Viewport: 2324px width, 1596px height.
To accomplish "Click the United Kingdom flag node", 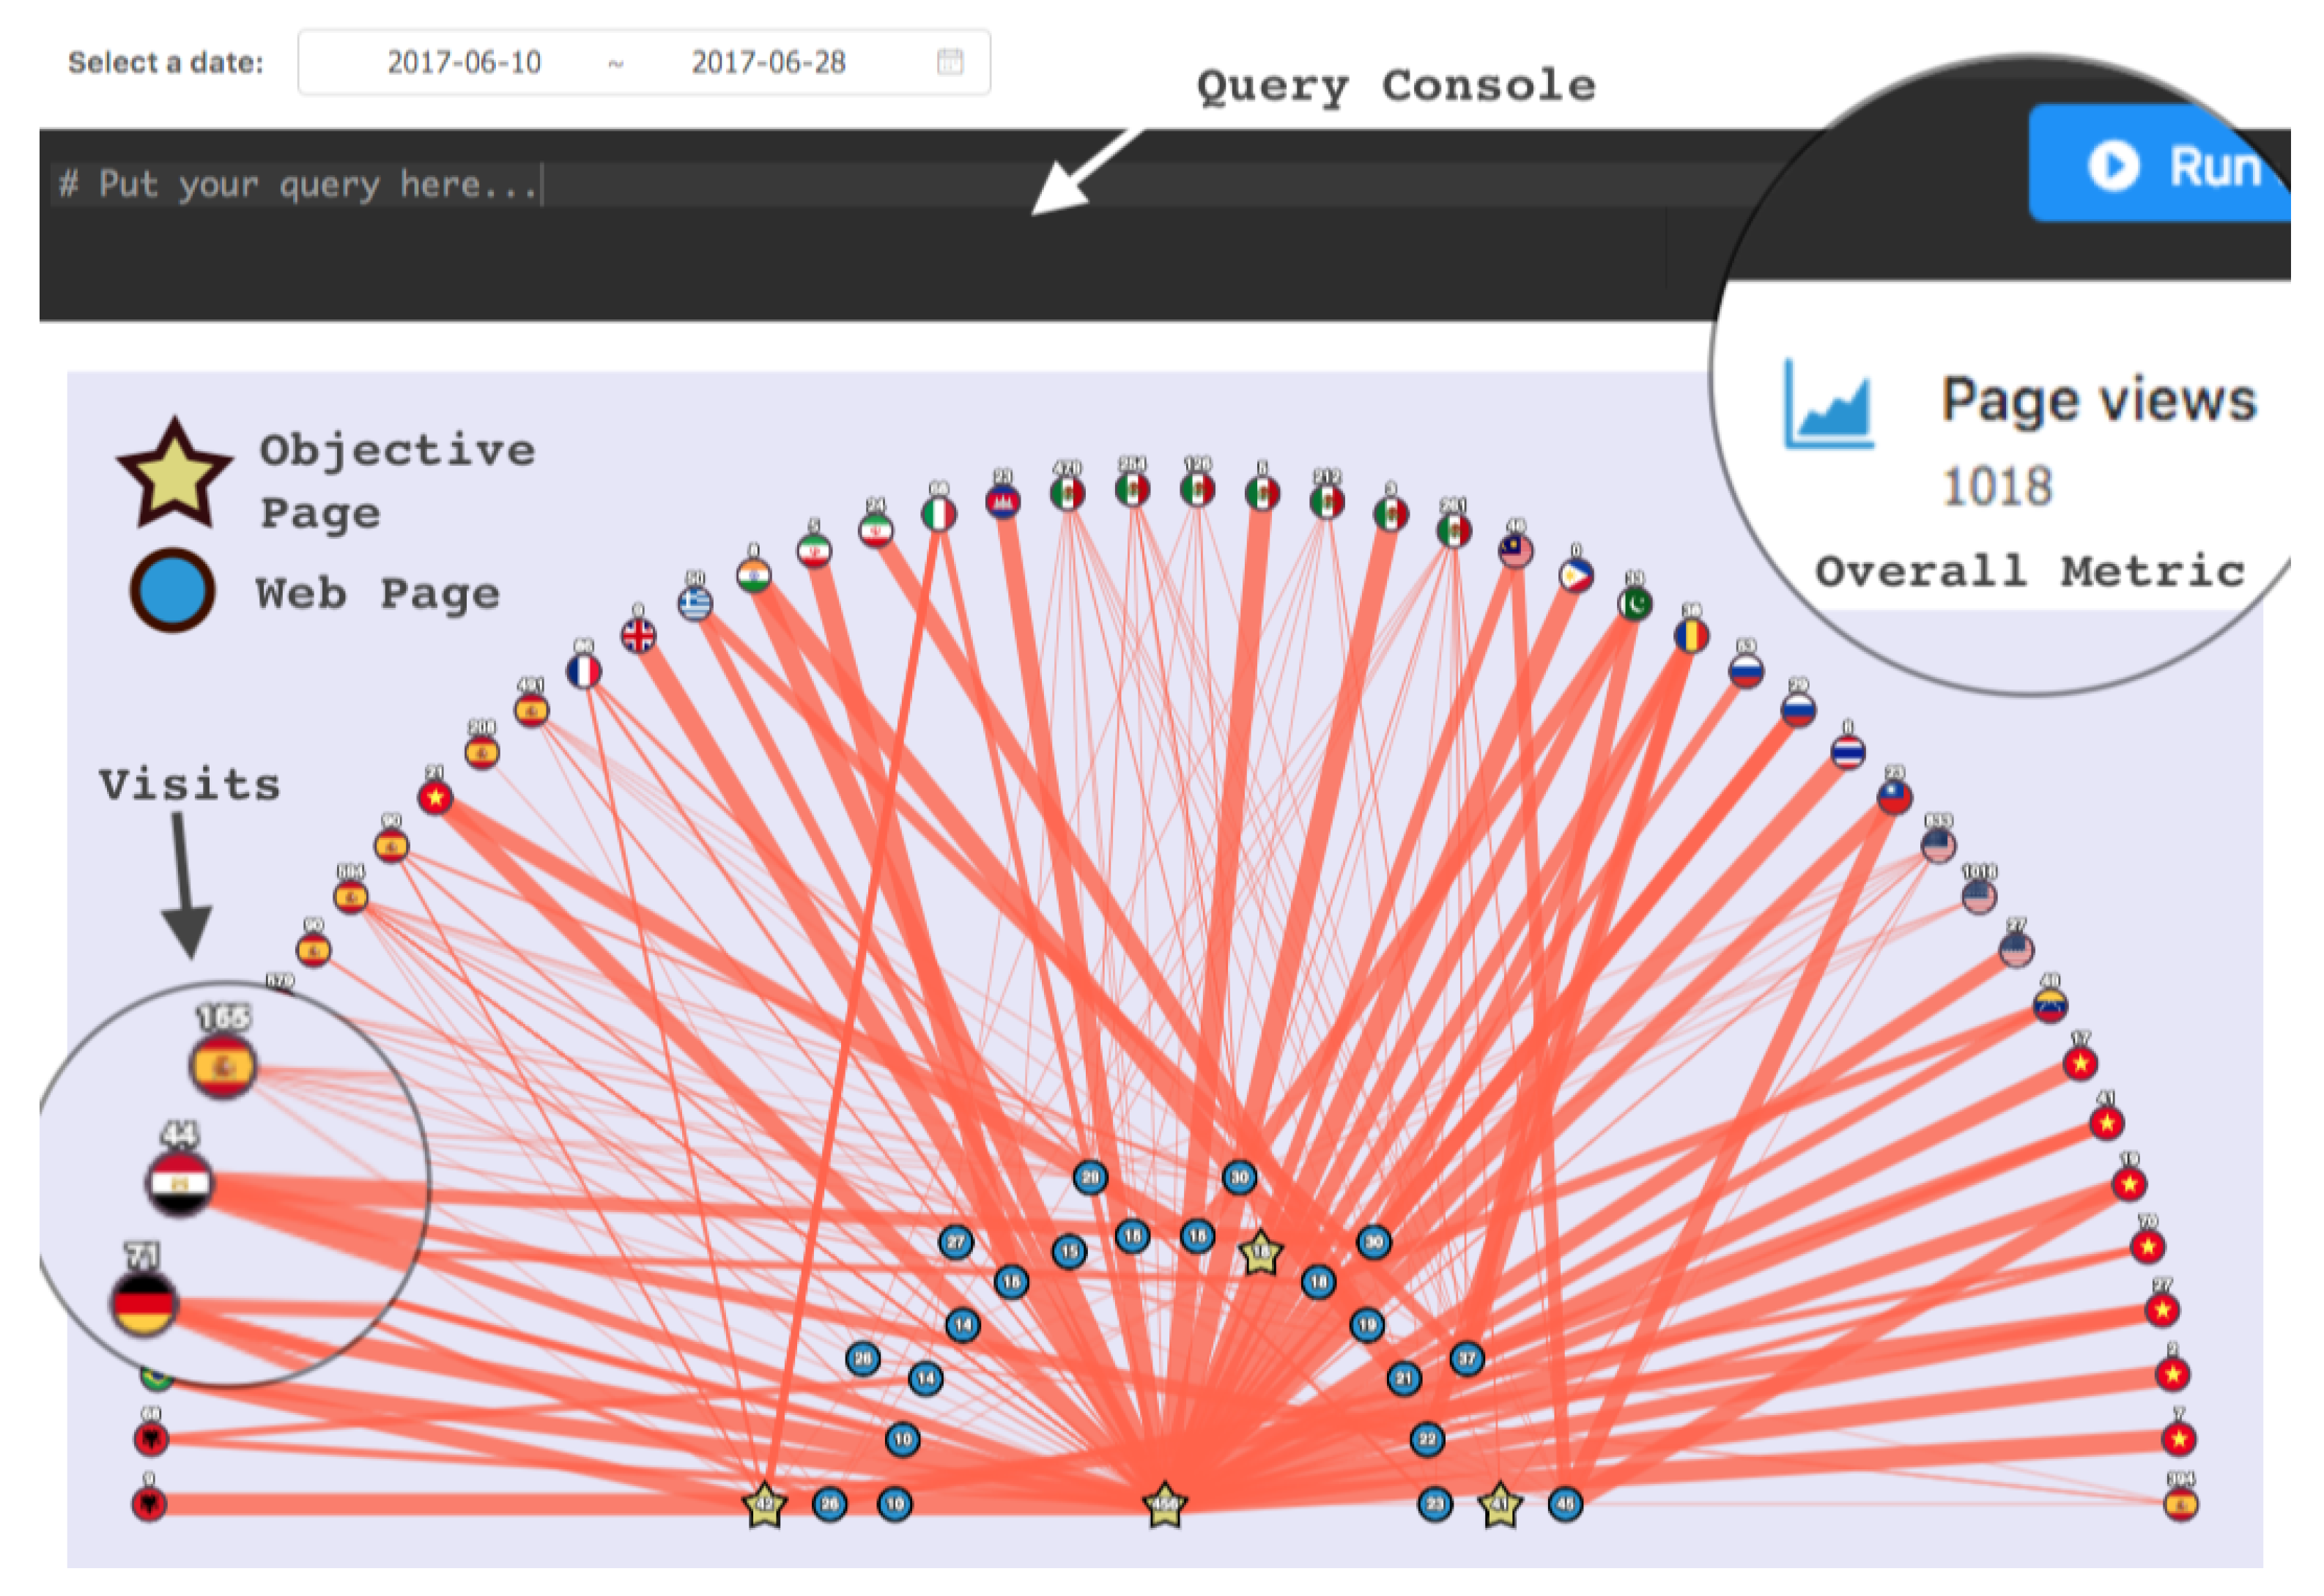I will [x=638, y=634].
